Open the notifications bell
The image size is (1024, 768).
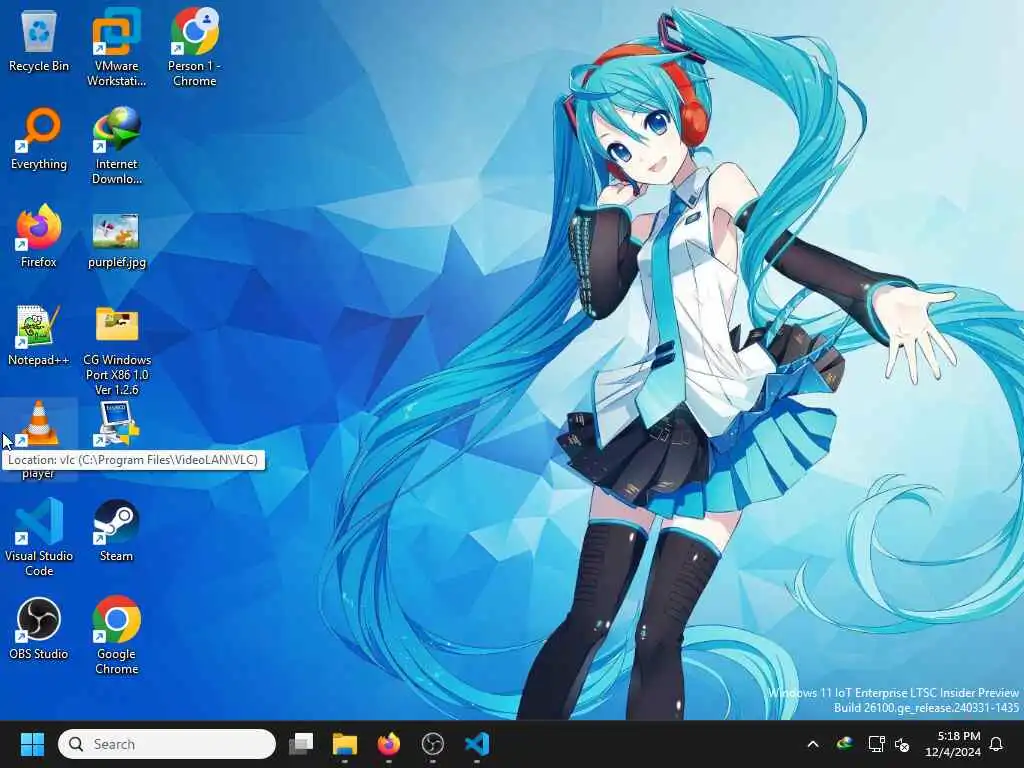pyautogui.click(x=997, y=744)
